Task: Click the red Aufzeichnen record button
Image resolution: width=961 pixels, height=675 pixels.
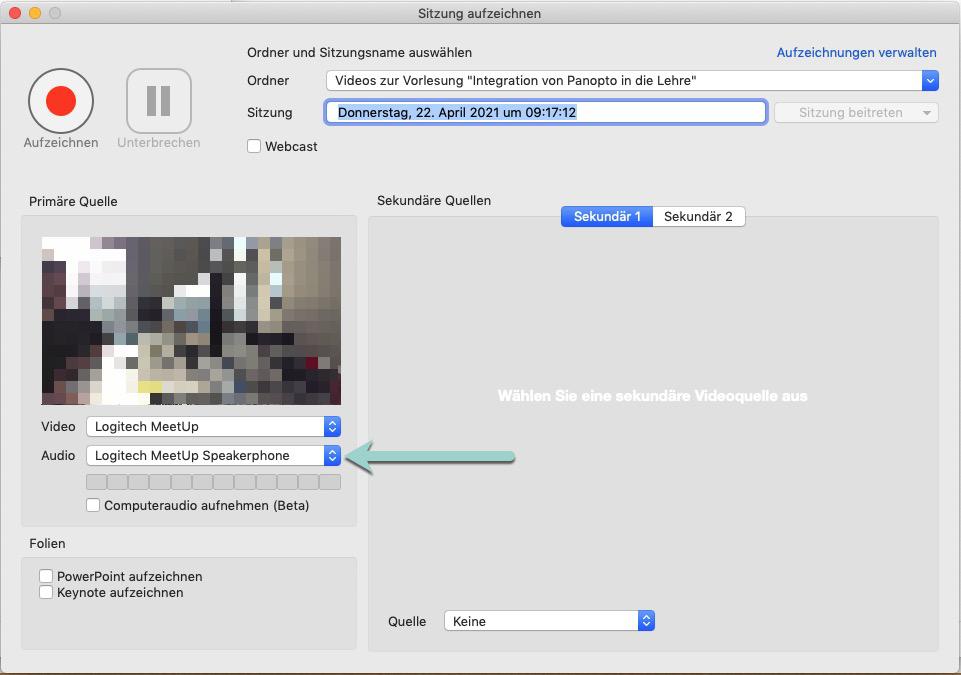Action: click(x=61, y=100)
